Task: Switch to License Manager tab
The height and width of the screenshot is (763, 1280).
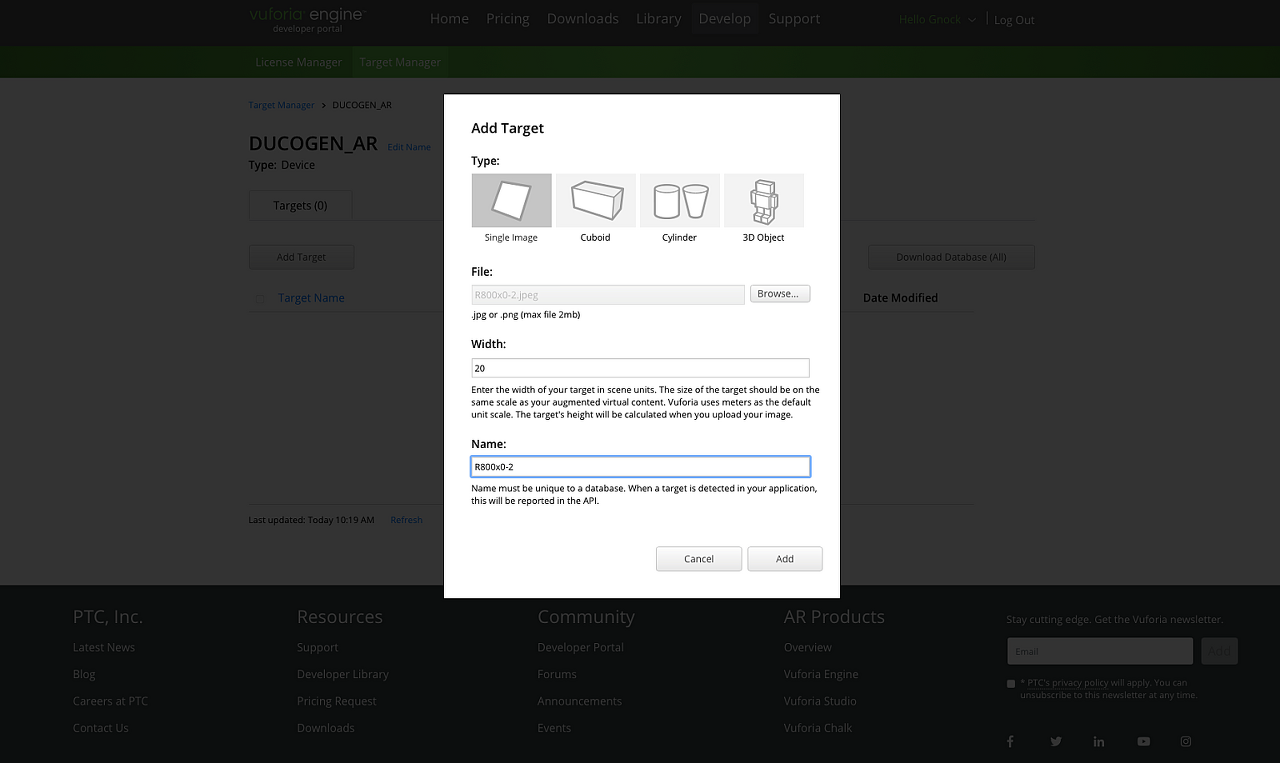Action: 298,62
